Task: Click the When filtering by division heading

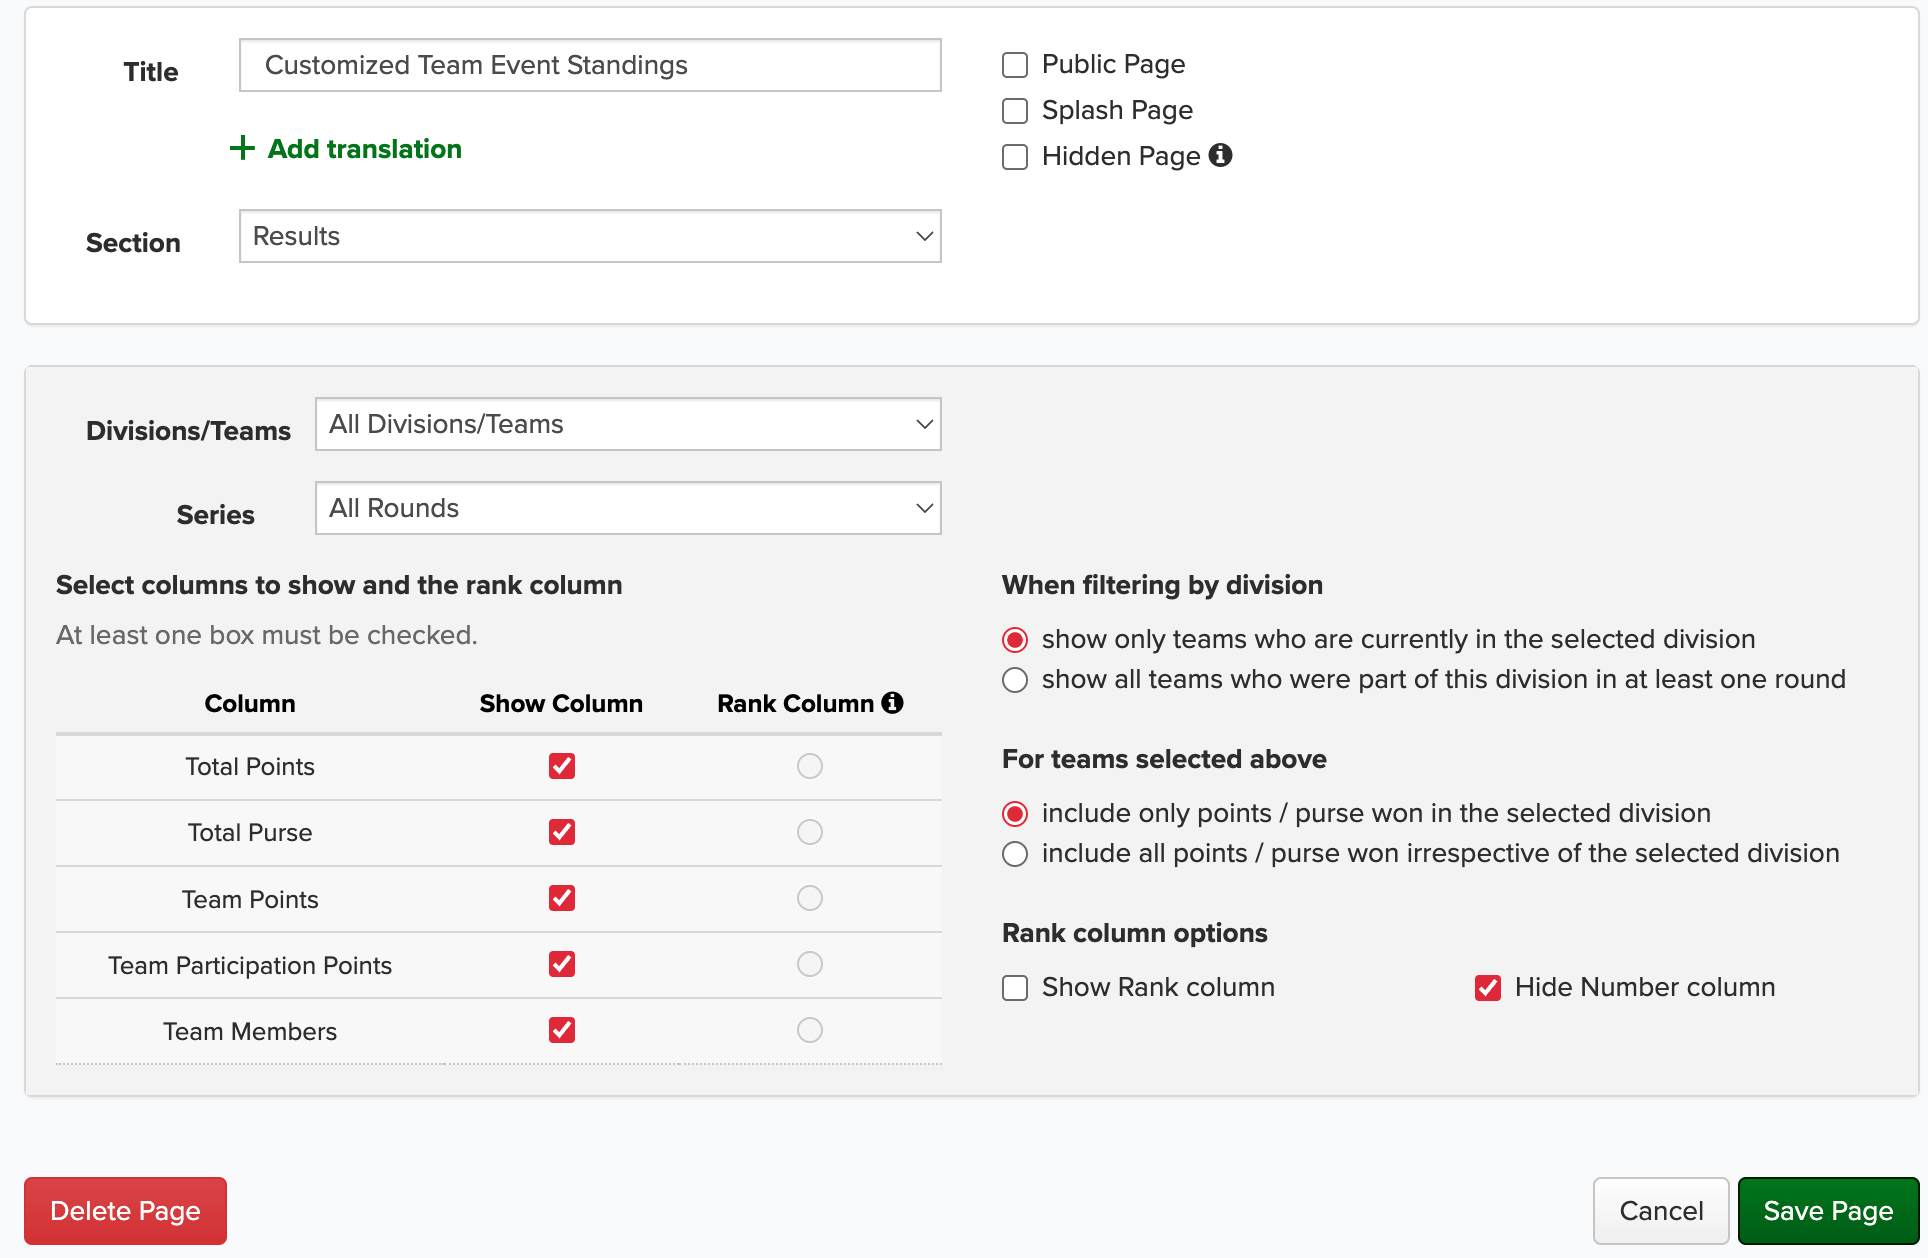Action: [x=1162, y=585]
